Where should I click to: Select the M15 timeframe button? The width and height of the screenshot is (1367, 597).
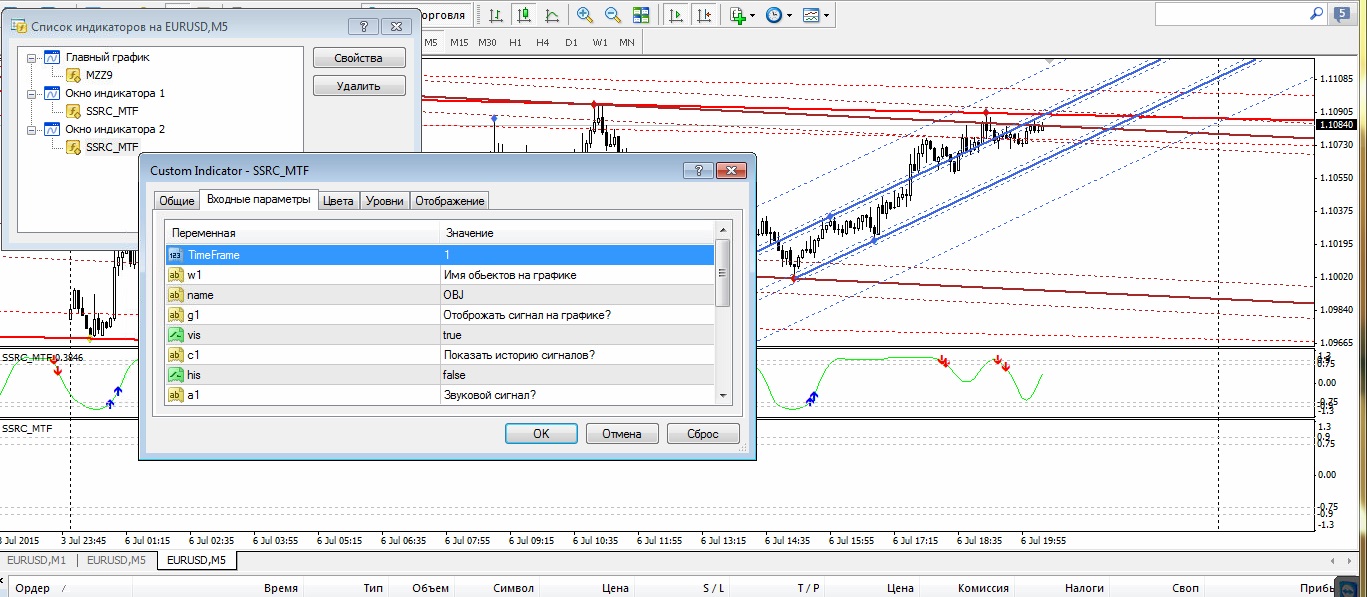click(x=459, y=42)
